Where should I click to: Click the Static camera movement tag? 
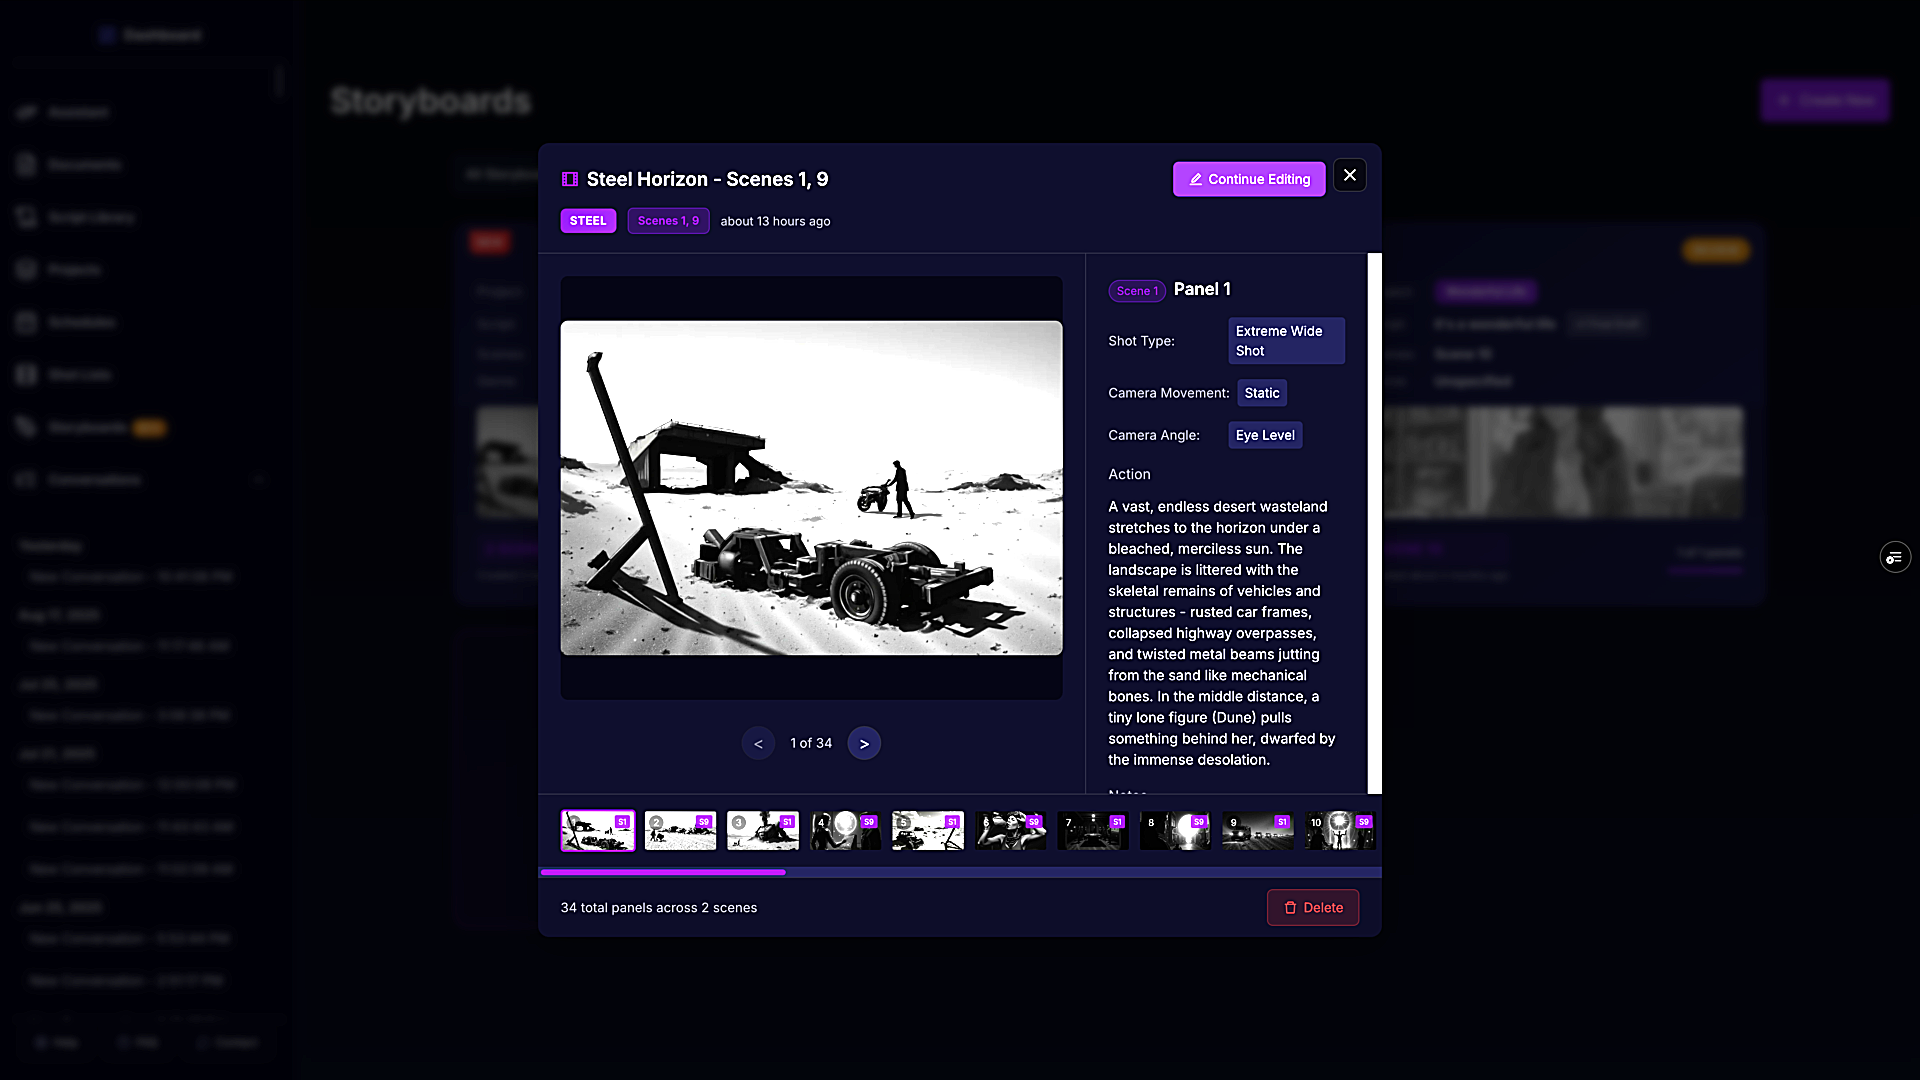click(1262, 393)
